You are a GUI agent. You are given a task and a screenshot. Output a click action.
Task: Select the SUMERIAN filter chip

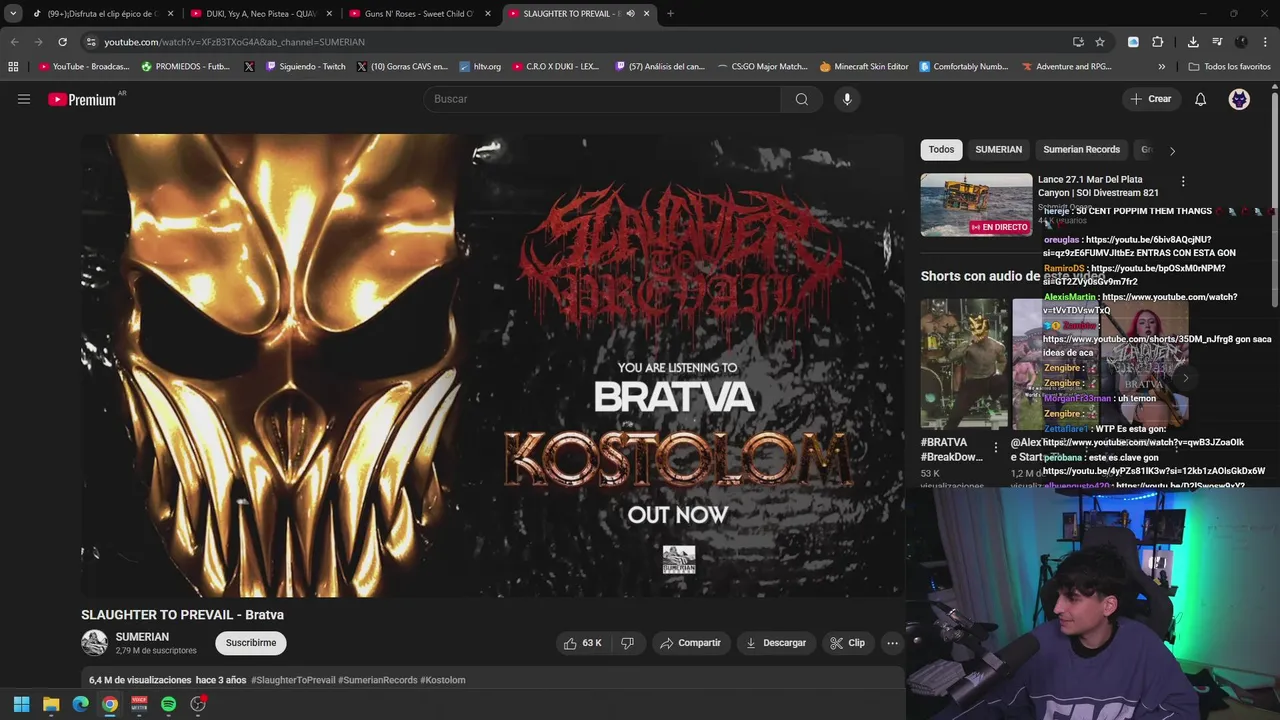pyautogui.click(x=998, y=149)
